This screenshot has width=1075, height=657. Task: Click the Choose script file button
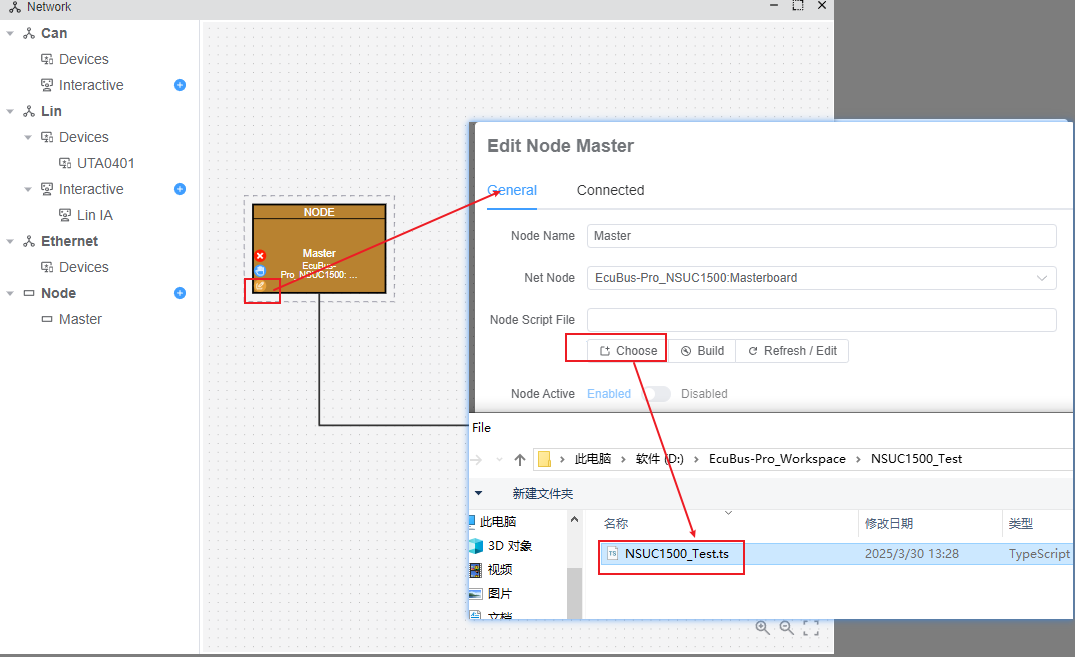627,350
